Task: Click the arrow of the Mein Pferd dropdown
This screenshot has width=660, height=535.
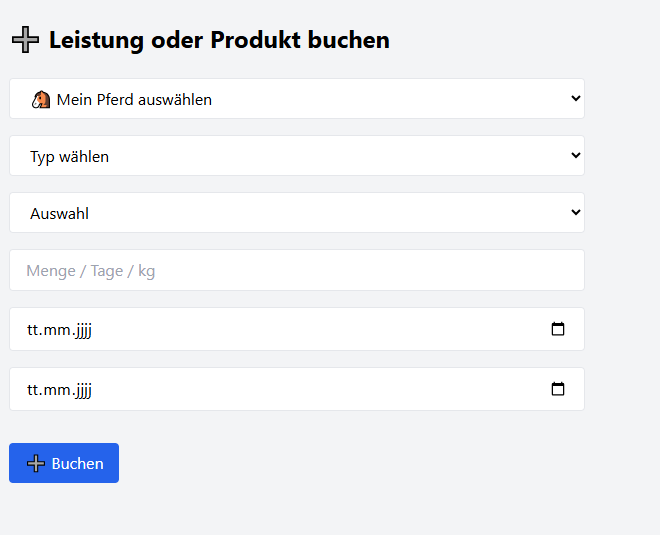Action: click(x=575, y=98)
